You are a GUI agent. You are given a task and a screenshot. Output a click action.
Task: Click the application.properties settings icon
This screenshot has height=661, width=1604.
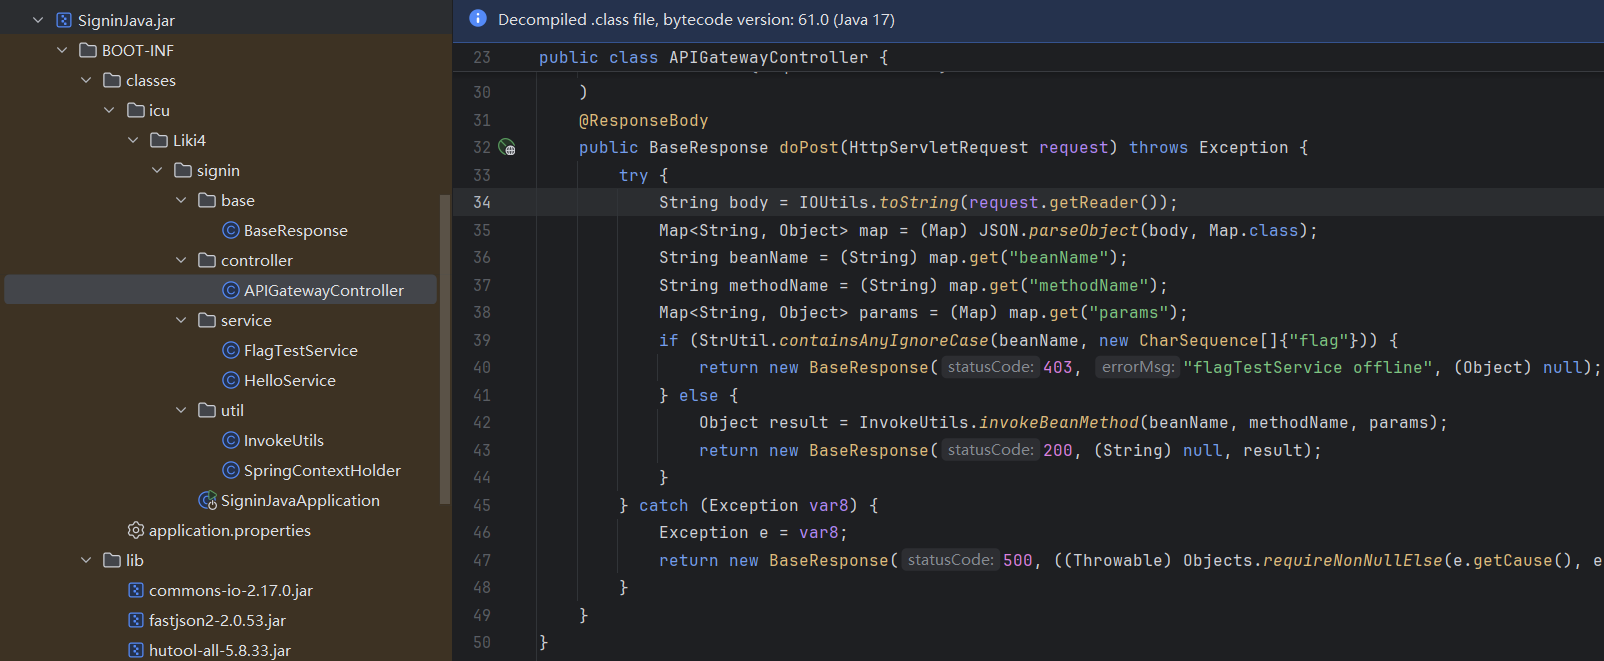pos(136,530)
